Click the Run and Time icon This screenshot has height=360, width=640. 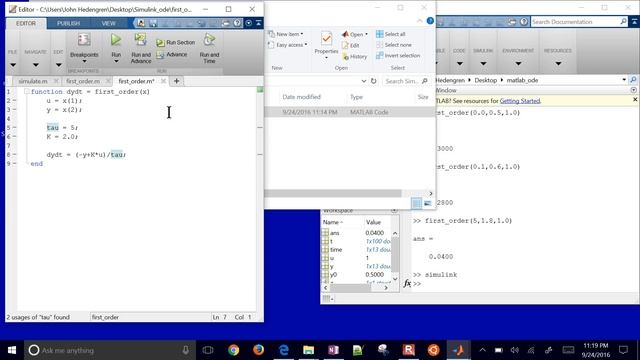209,40
